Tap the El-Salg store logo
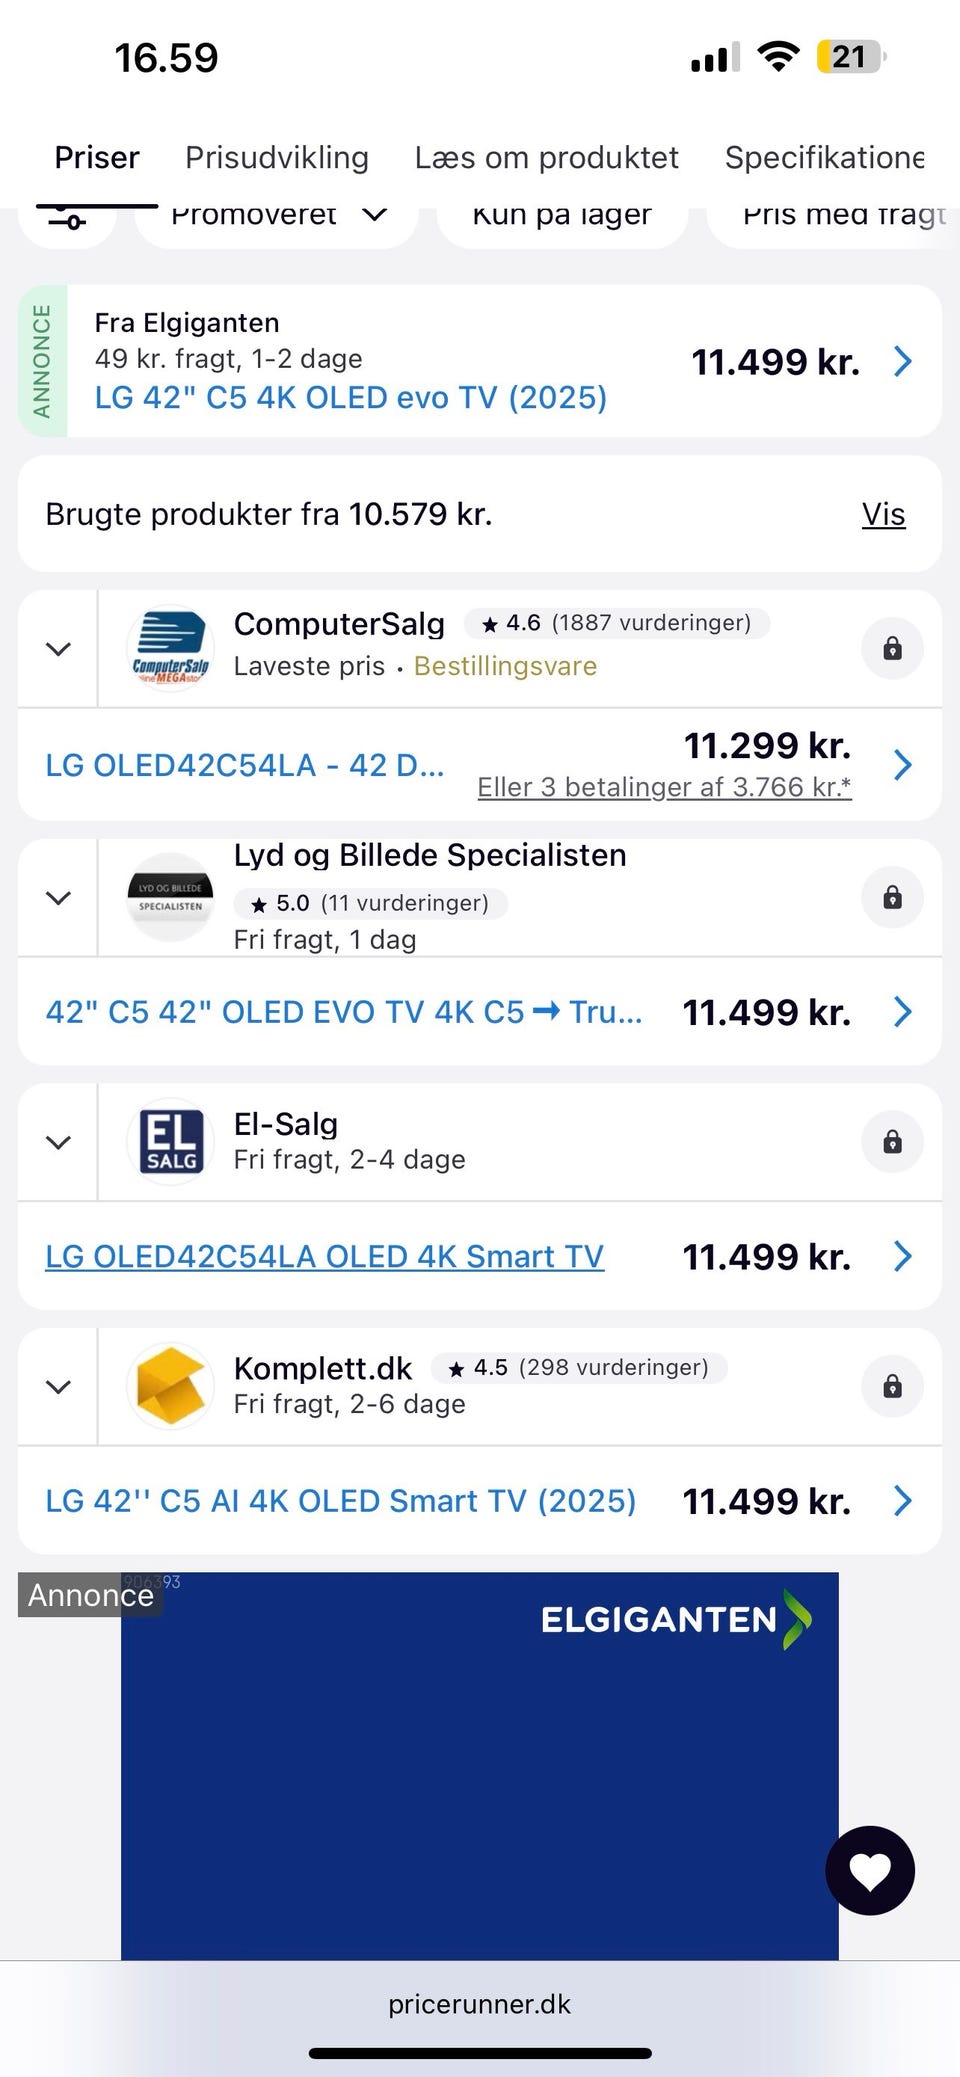 coord(170,1142)
